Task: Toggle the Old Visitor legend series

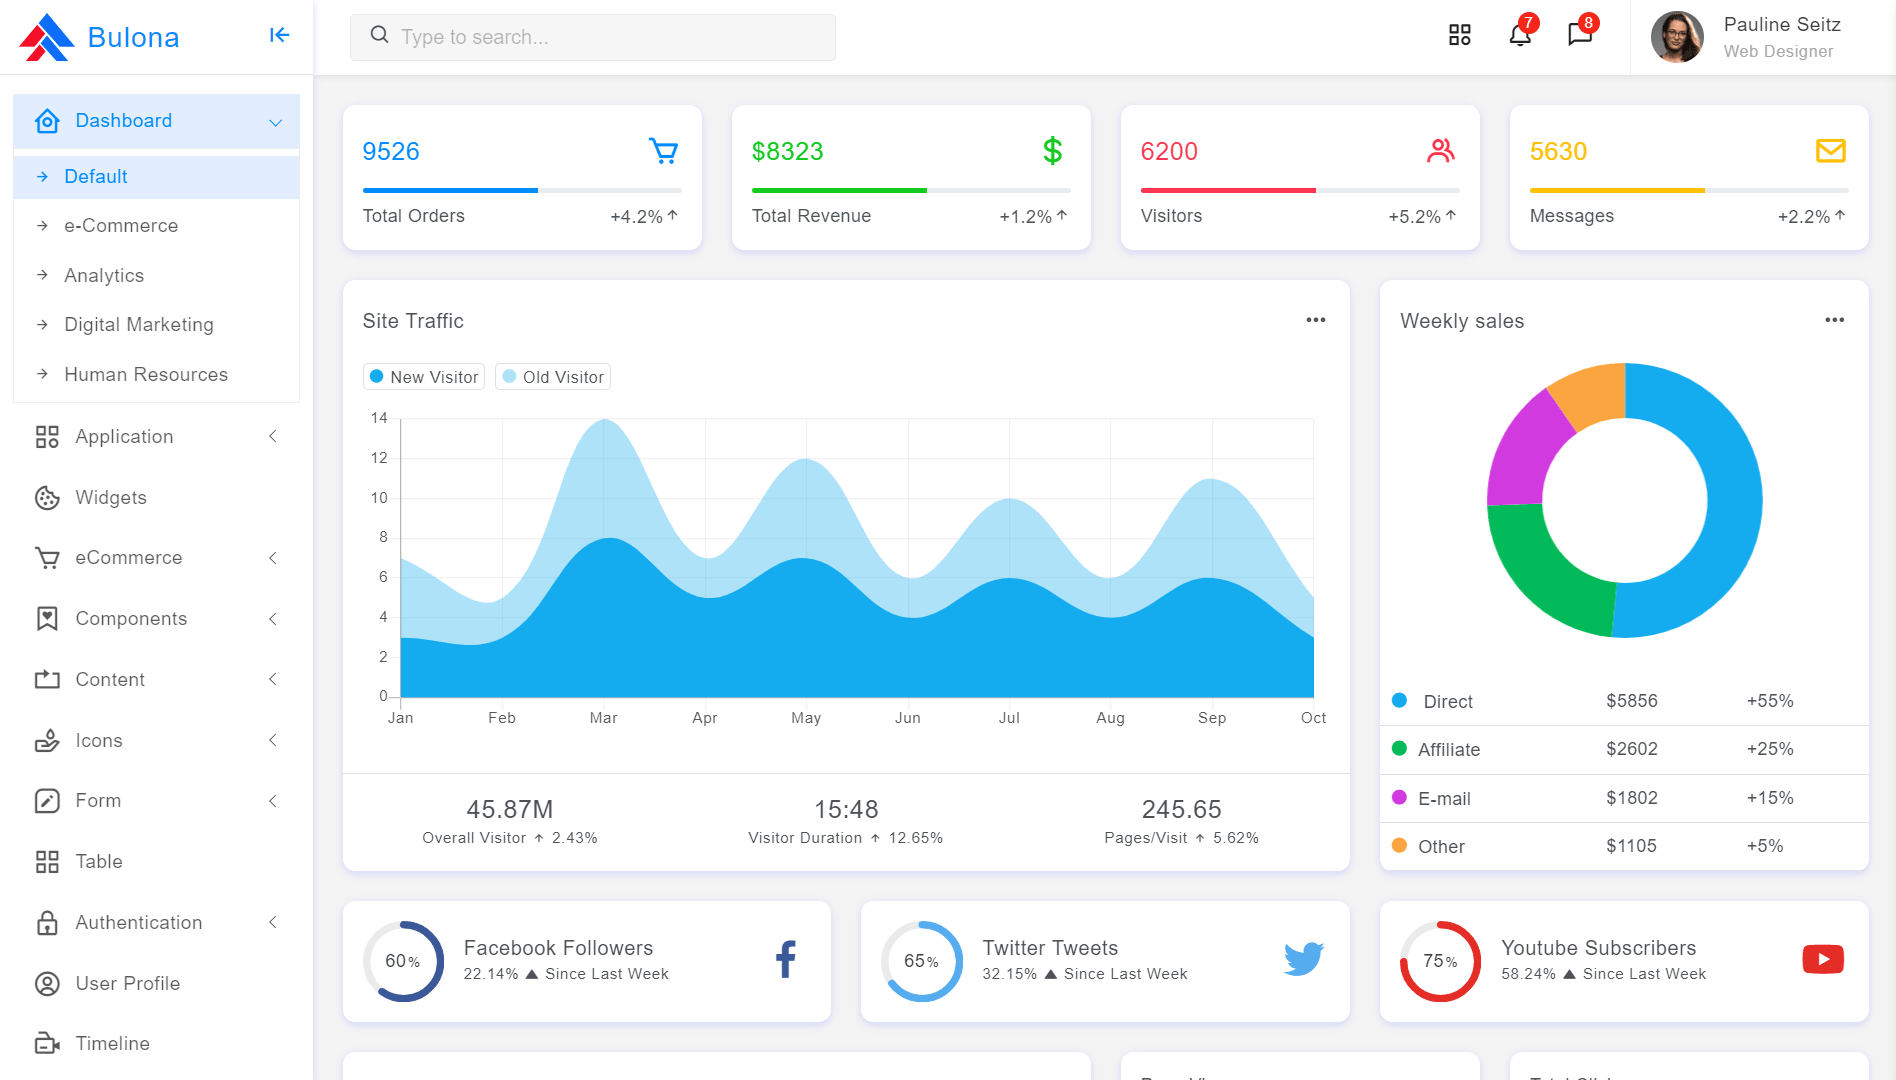Action: click(553, 377)
